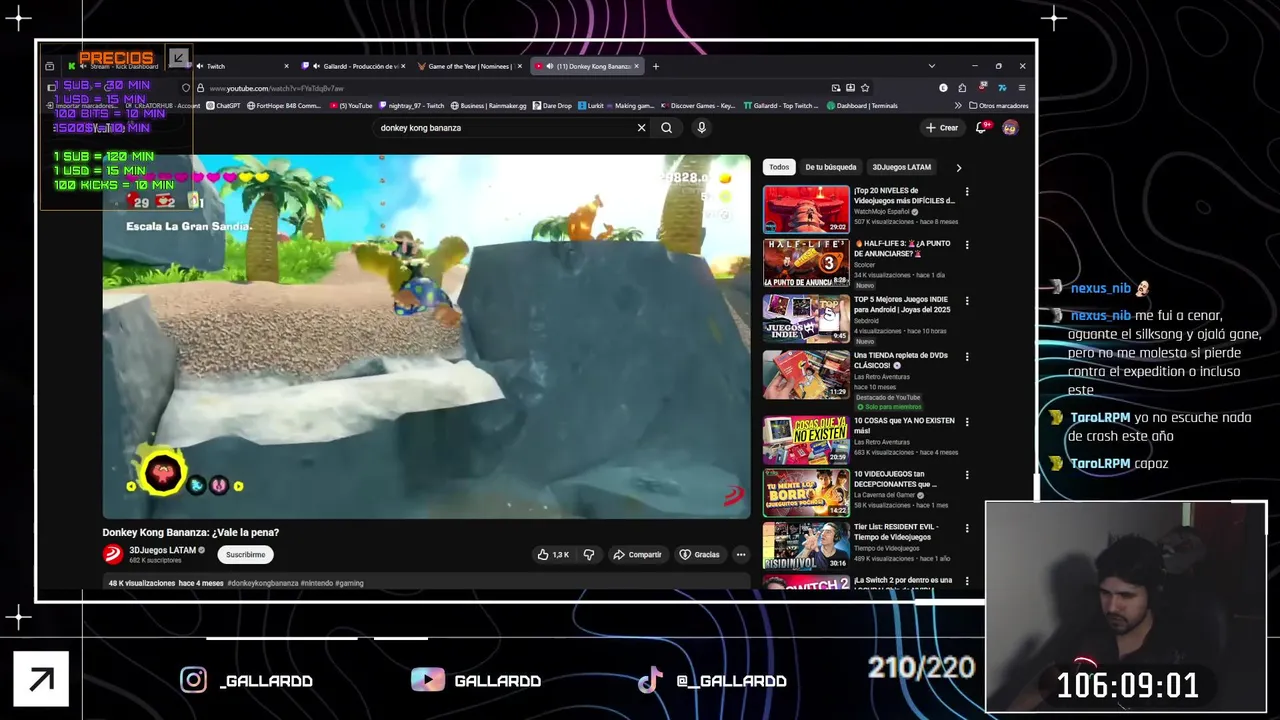Open browser extensions puzzle icon
Screen dimensions: 1280x720
(962, 88)
